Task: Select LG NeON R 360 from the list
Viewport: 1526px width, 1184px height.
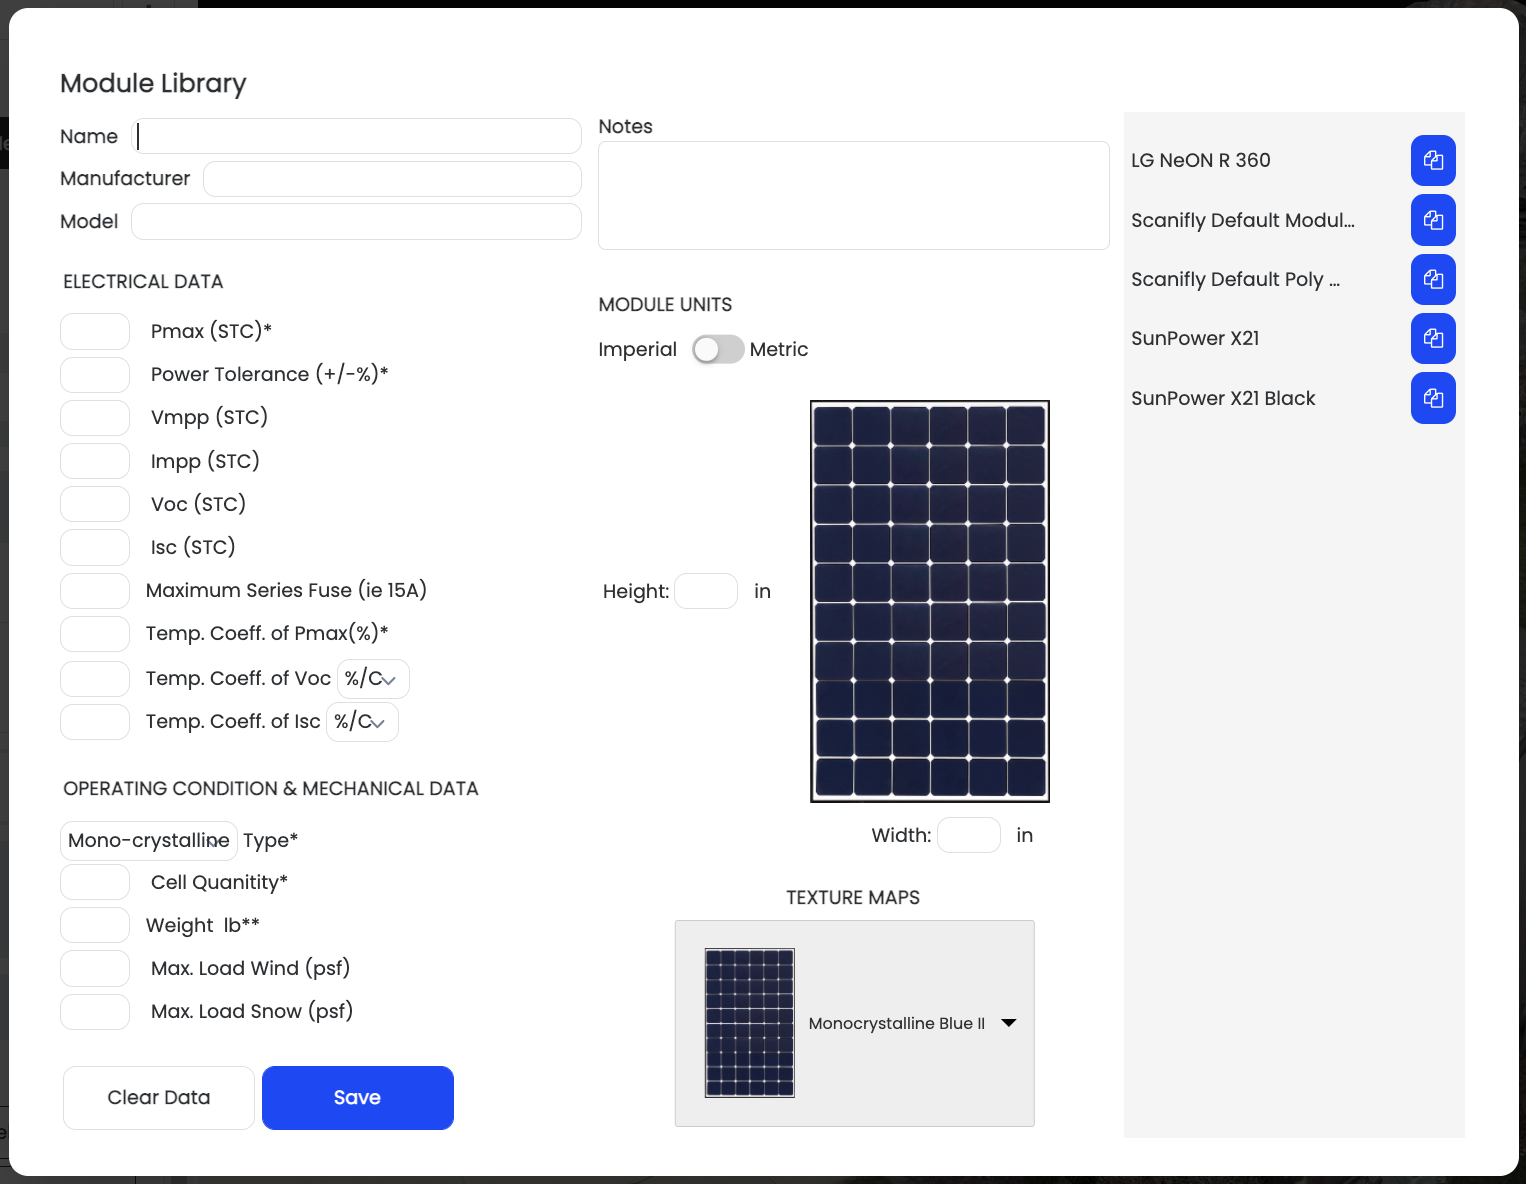Action: [1200, 160]
